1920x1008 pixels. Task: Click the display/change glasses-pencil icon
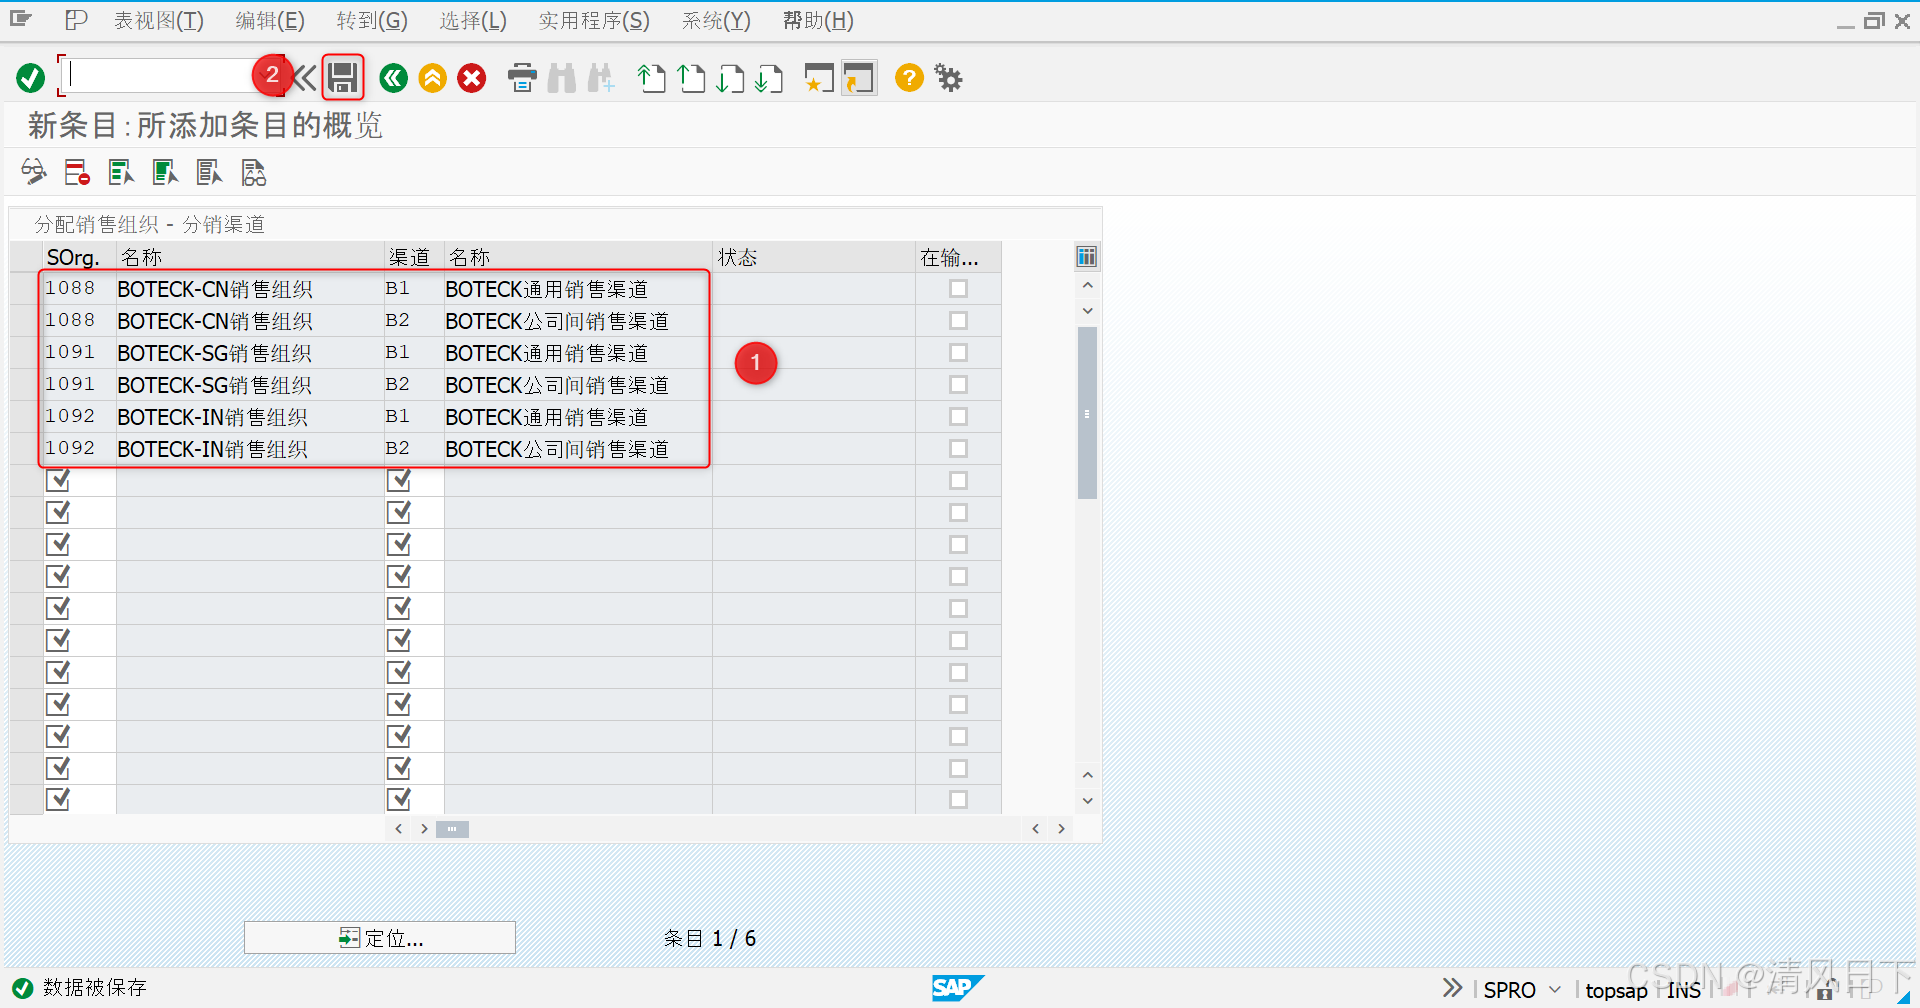click(34, 172)
